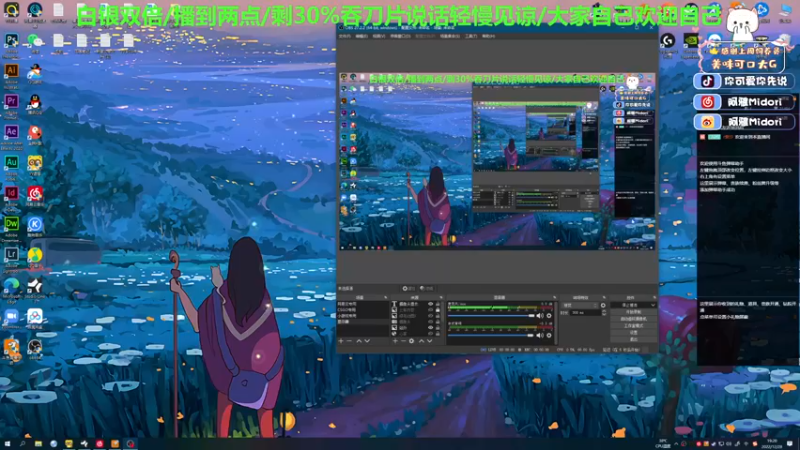
Task: Click the transition duration input field
Action: point(586,312)
